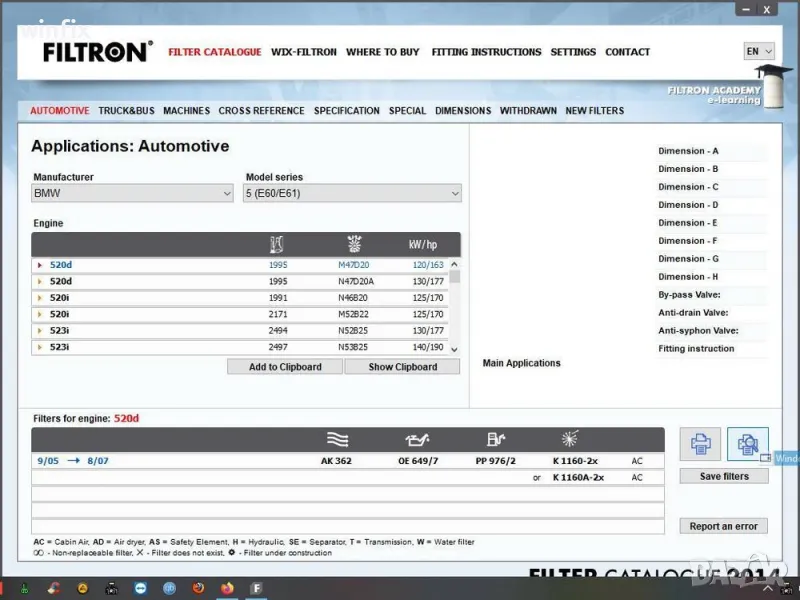Open the EN language dropdown

click(759, 51)
